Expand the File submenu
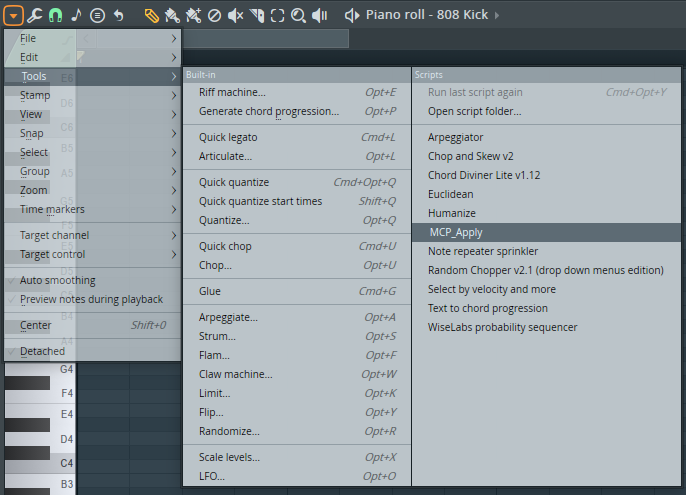The width and height of the screenshot is (686, 495). pos(92,39)
